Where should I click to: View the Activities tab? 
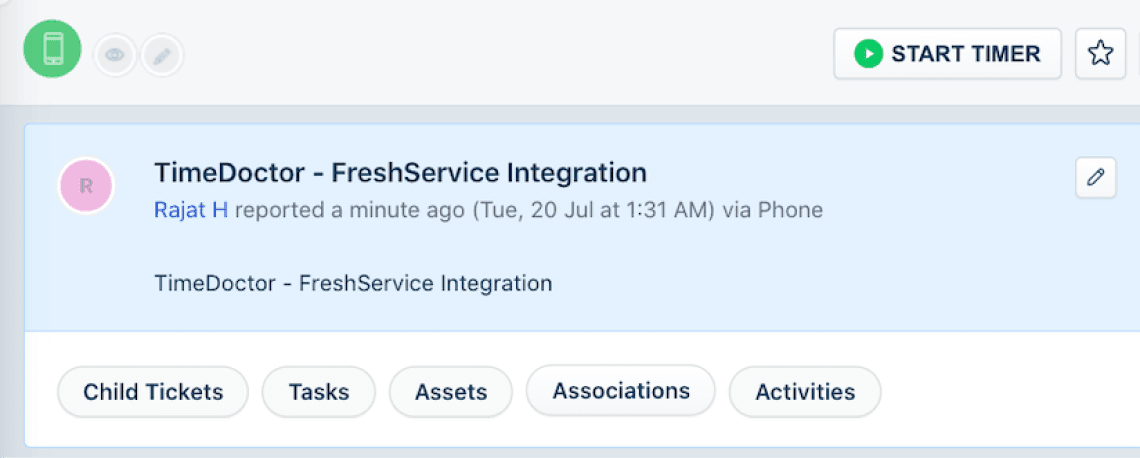(x=805, y=392)
